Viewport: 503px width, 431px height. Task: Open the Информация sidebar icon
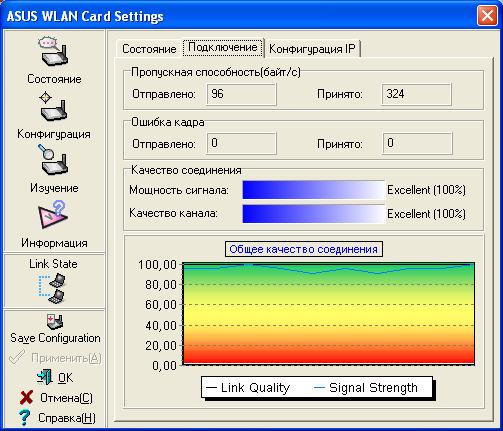(x=53, y=215)
